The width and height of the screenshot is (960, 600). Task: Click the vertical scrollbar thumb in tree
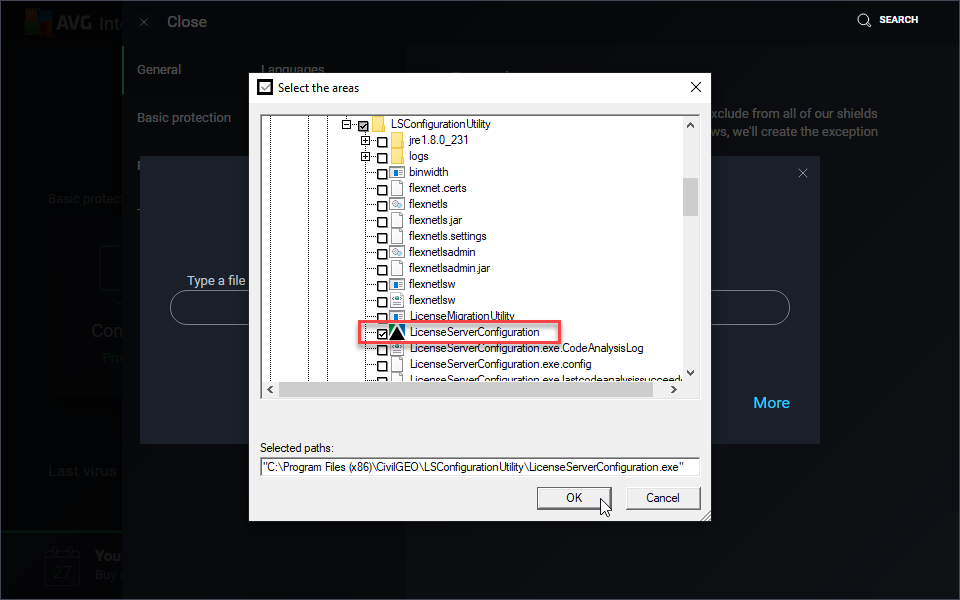point(690,197)
